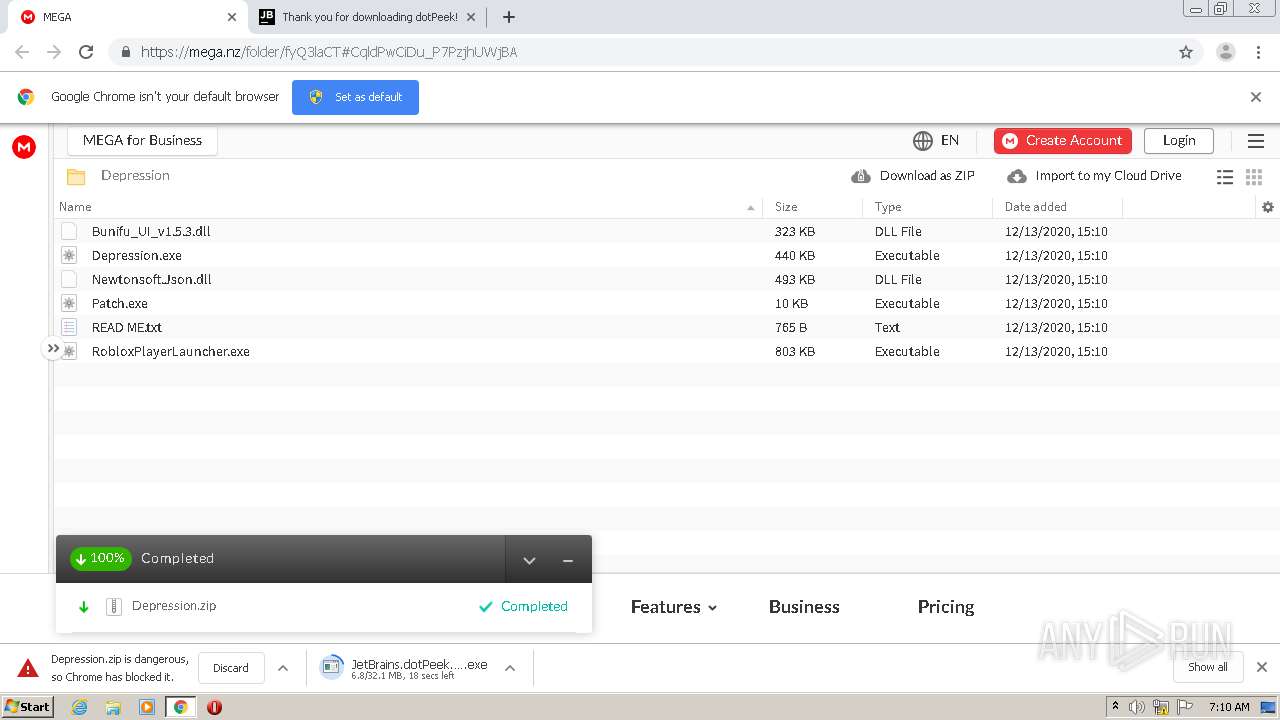
Task: Expand the sidebar with the double-arrow
Action: 53,348
